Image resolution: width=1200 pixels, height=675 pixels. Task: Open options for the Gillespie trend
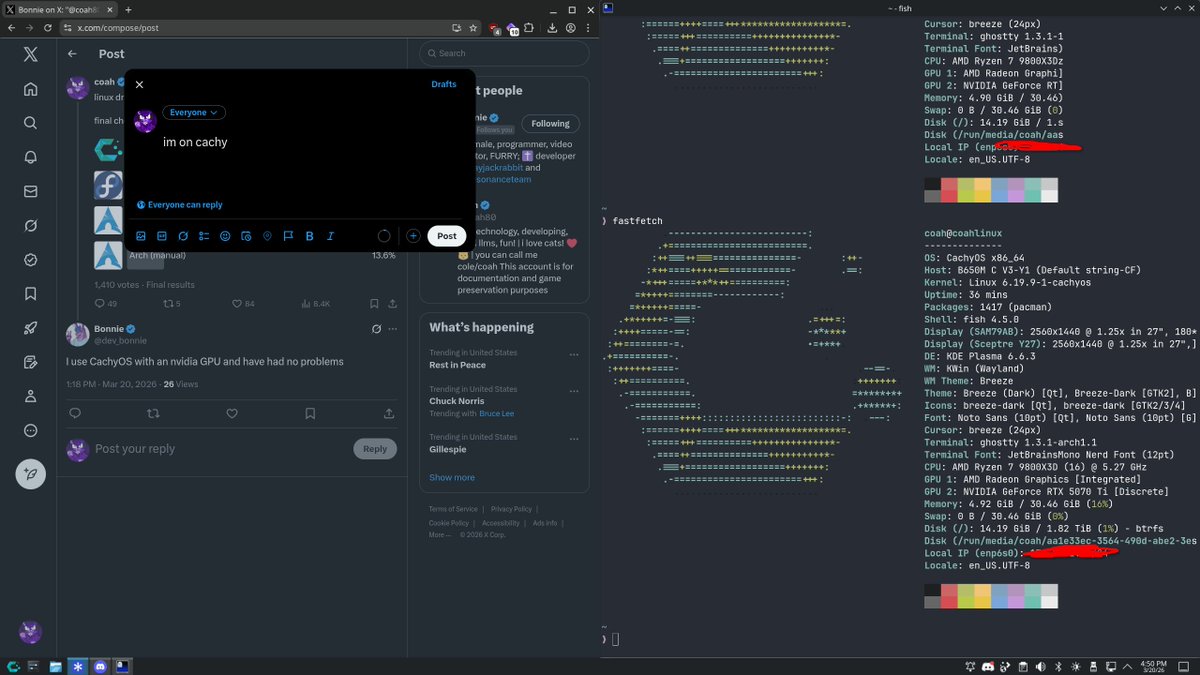pos(574,438)
